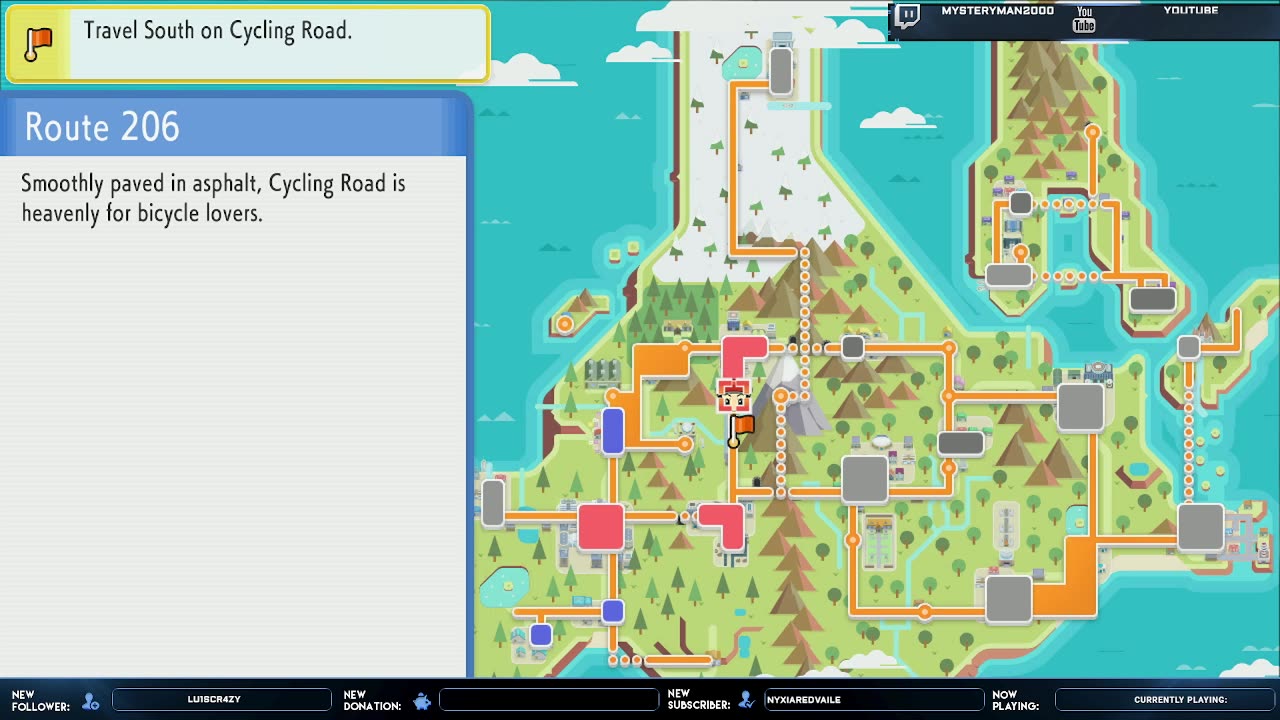This screenshot has width=1280, height=720.
Task: Select the small gray town on the far west coast
Action: coord(493,503)
